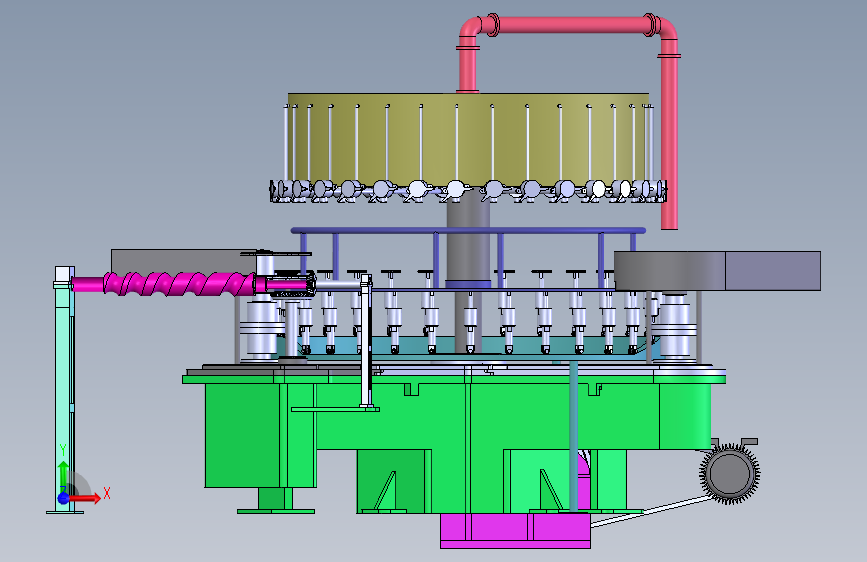Select the gray central support column
This screenshot has height=562, width=867.
coord(468,240)
